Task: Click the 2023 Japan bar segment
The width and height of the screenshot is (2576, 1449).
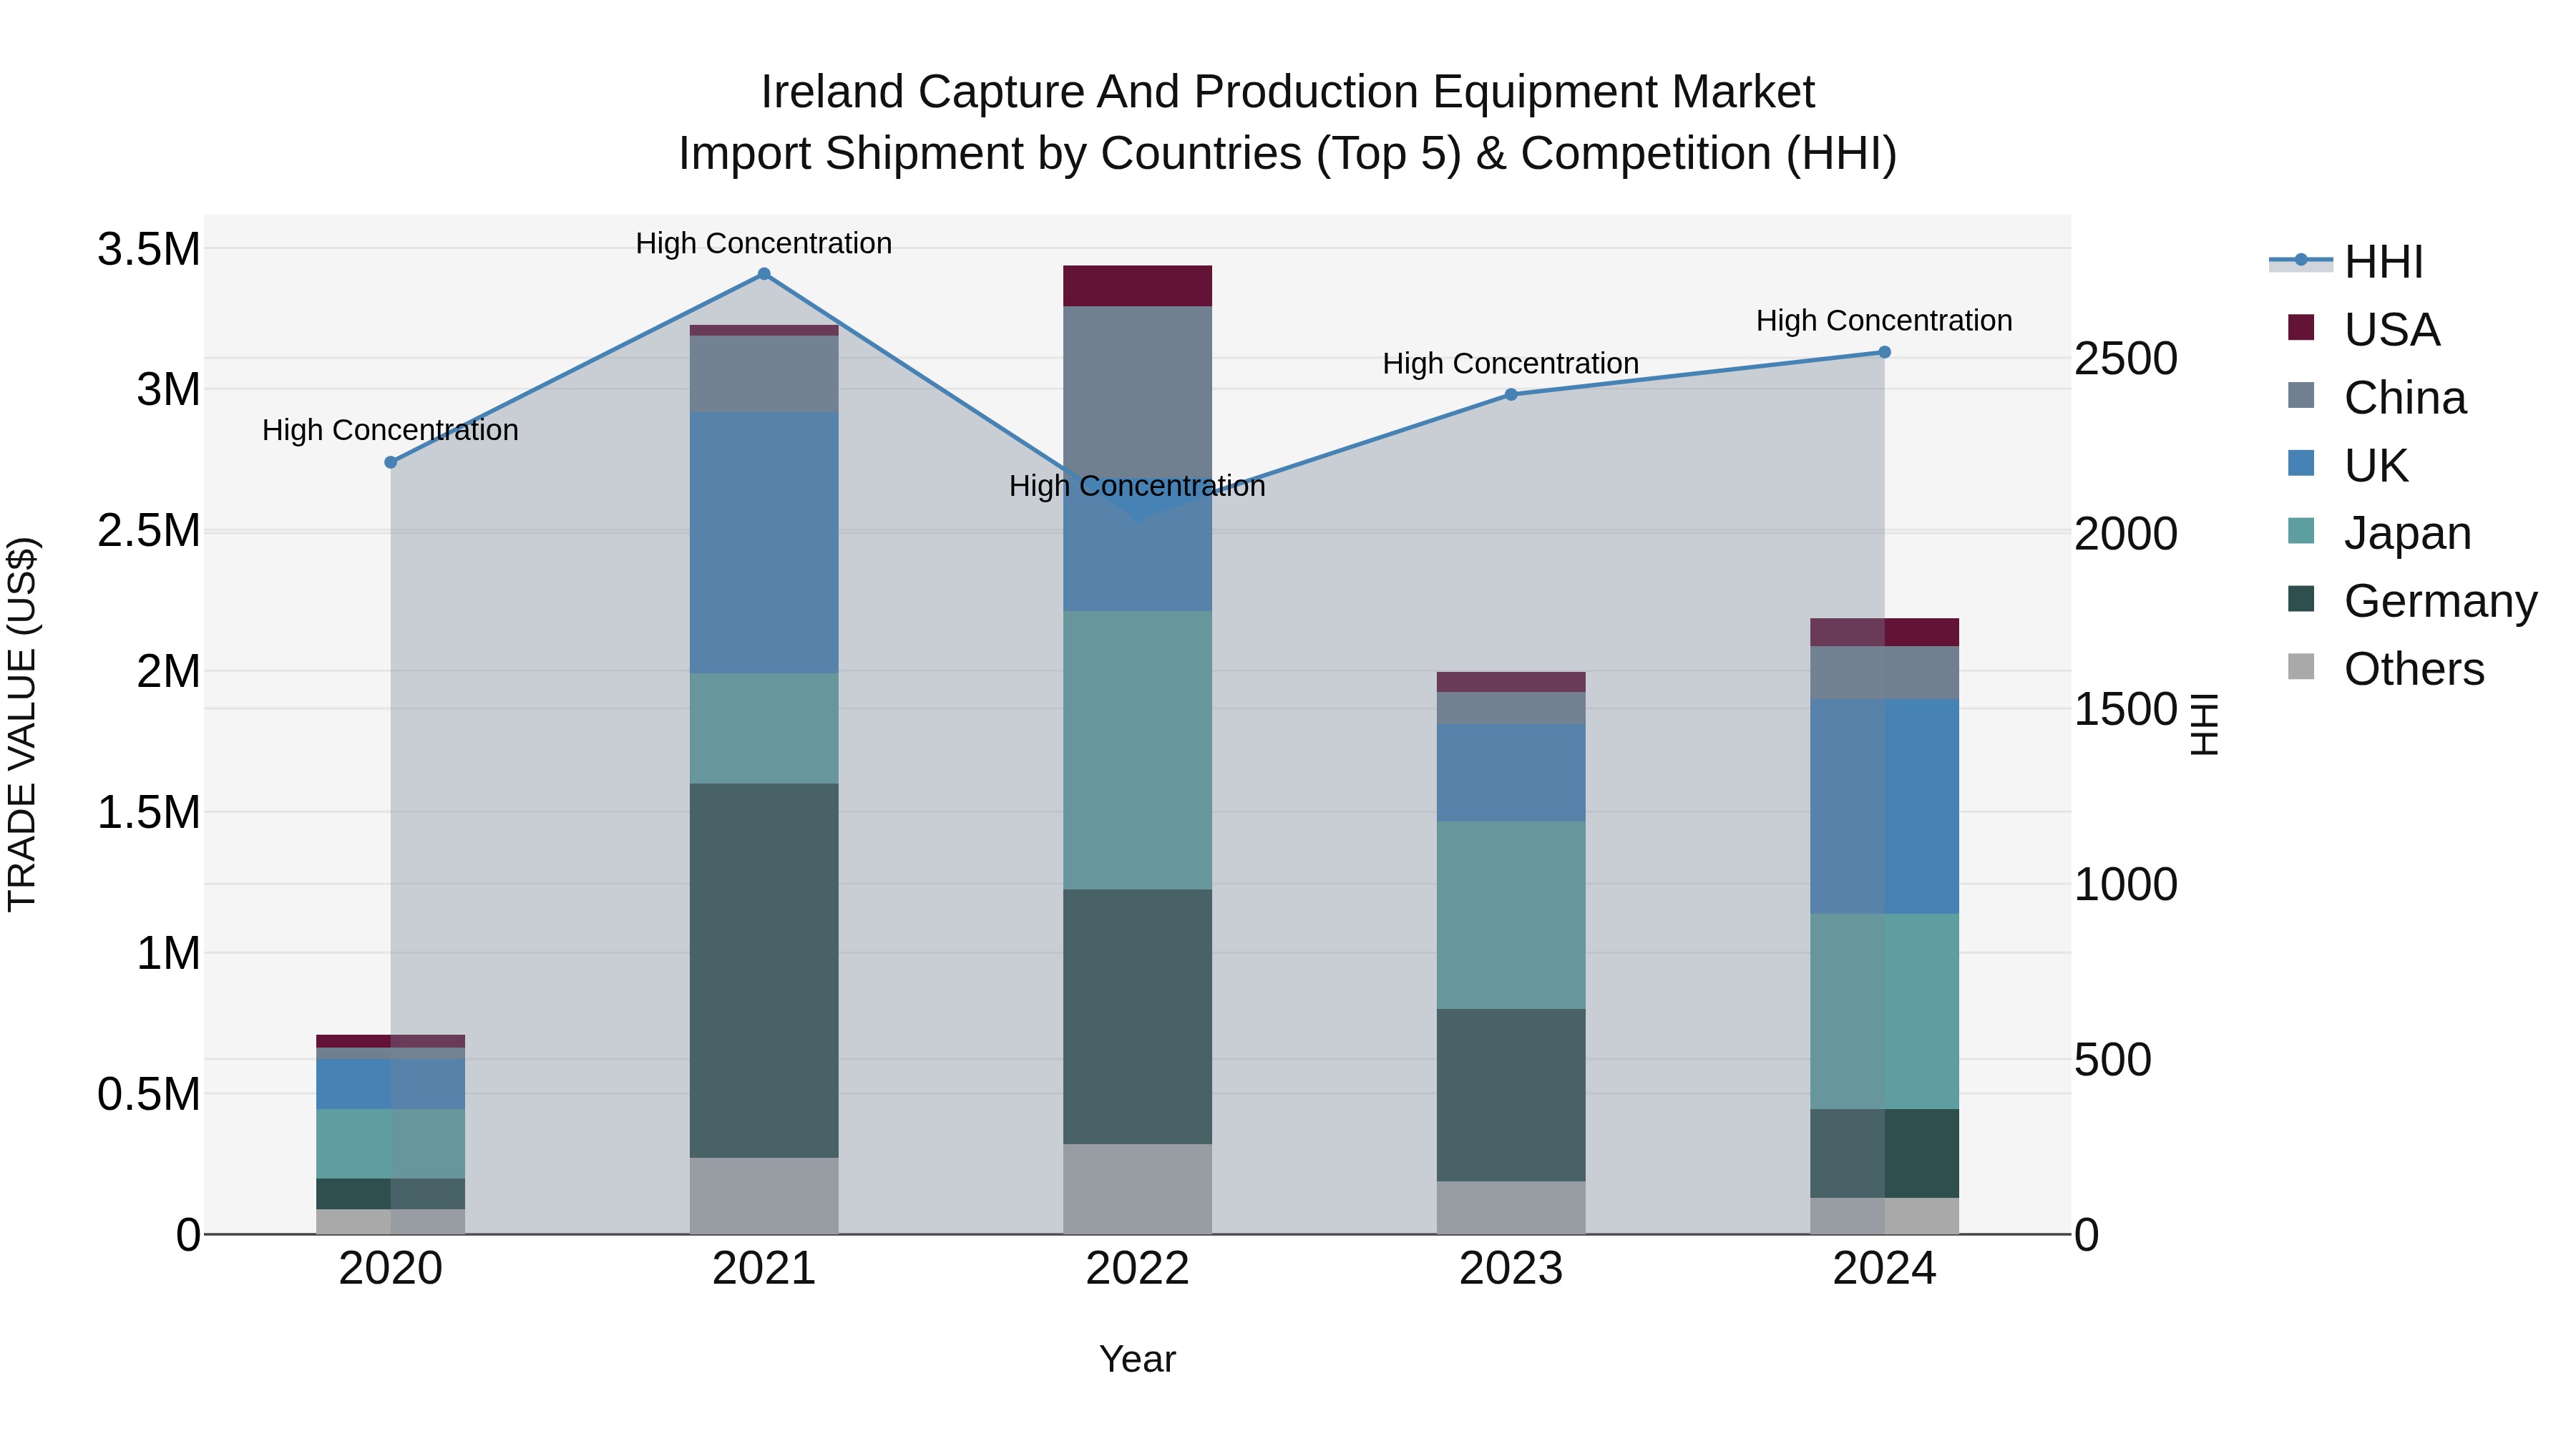Action: click(1511, 915)
